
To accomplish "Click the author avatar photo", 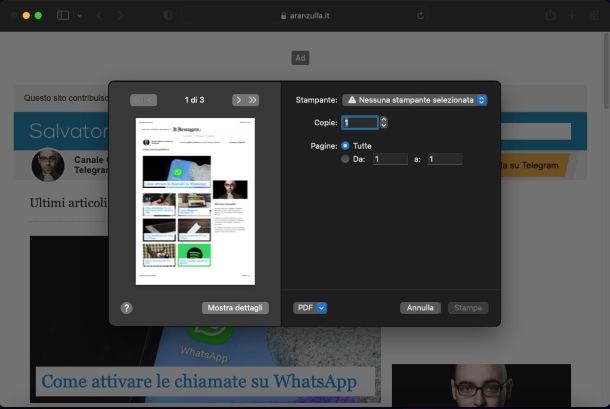I will coord(48,165).
